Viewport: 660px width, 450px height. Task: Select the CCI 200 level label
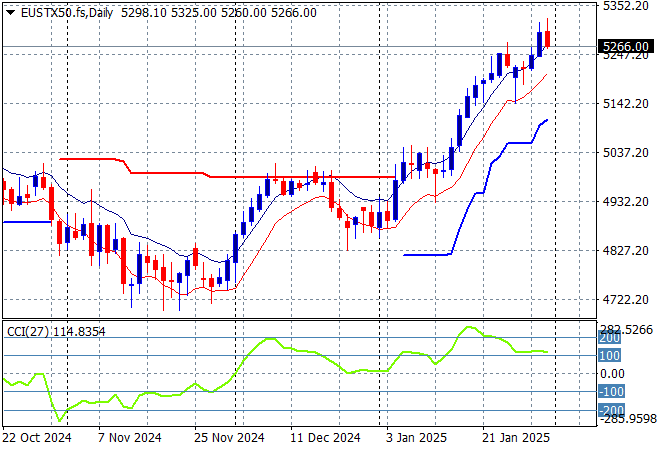pyautogui.click(x=607, y=338)
